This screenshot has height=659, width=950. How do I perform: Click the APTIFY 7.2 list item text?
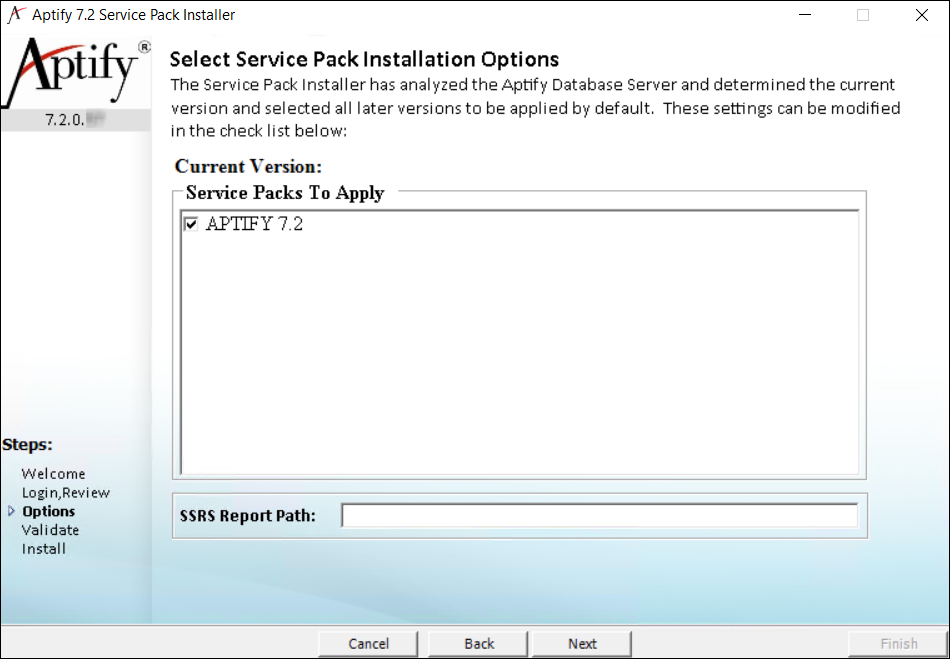(x=254, y=225)
